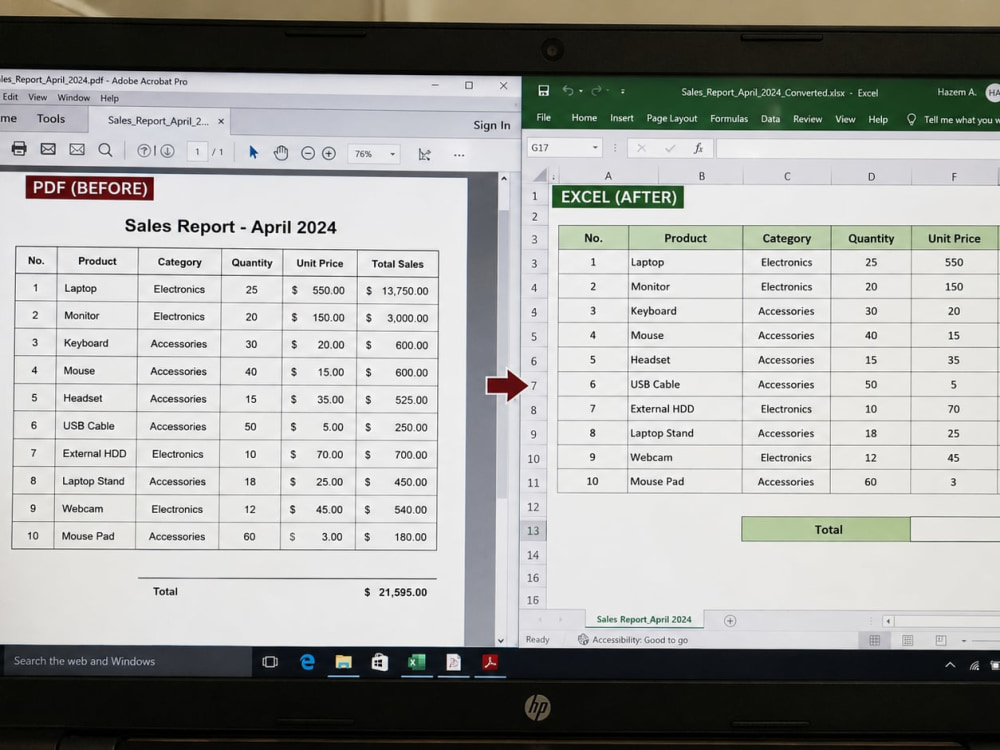Viewport: 1000px width, 750px height.
Task: Open the Excel File tab
Action: pos(543,117)
